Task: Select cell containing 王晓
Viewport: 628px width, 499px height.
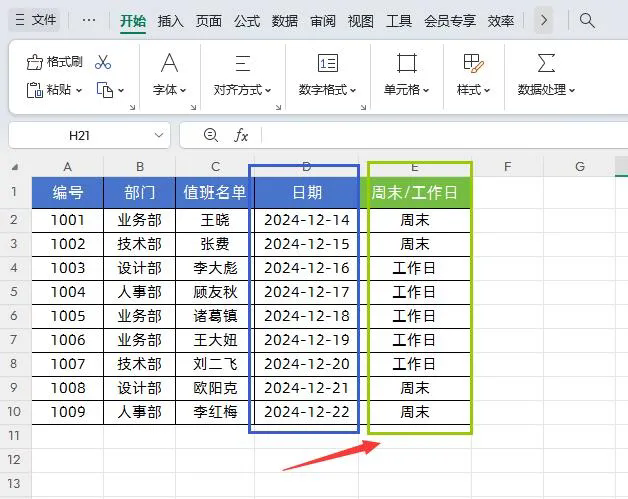Action: pos(215,220)
